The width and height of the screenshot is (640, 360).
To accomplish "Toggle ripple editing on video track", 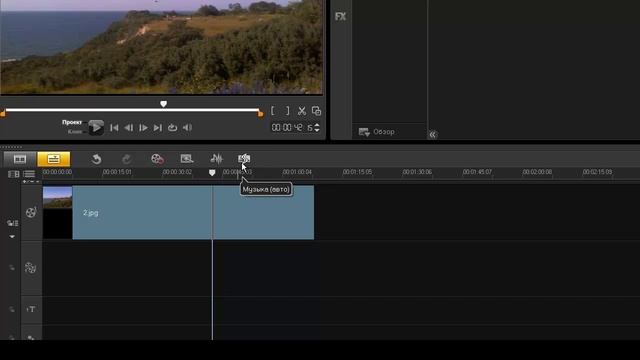I will (x=12, y=223).
